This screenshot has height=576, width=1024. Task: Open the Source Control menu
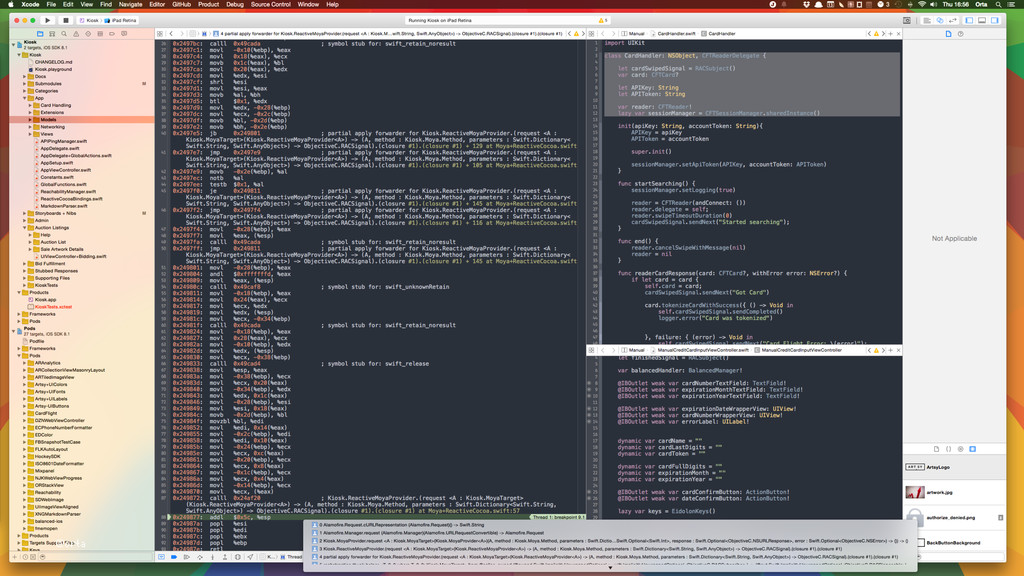[x=270, y=5]
